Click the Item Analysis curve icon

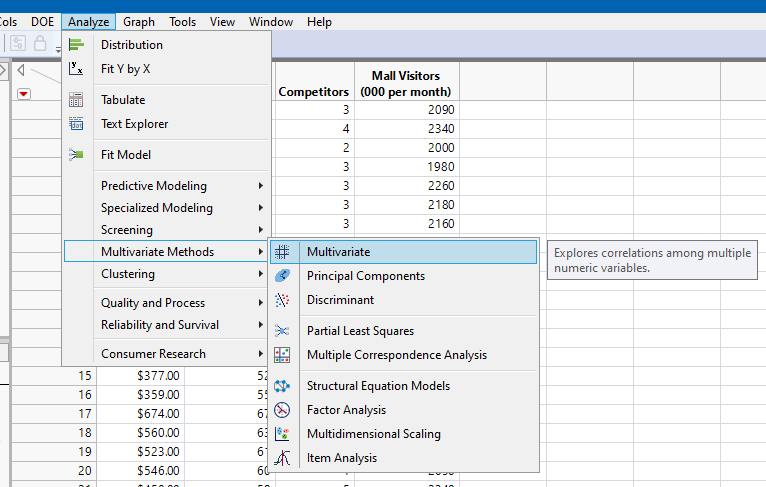point(282,458)
